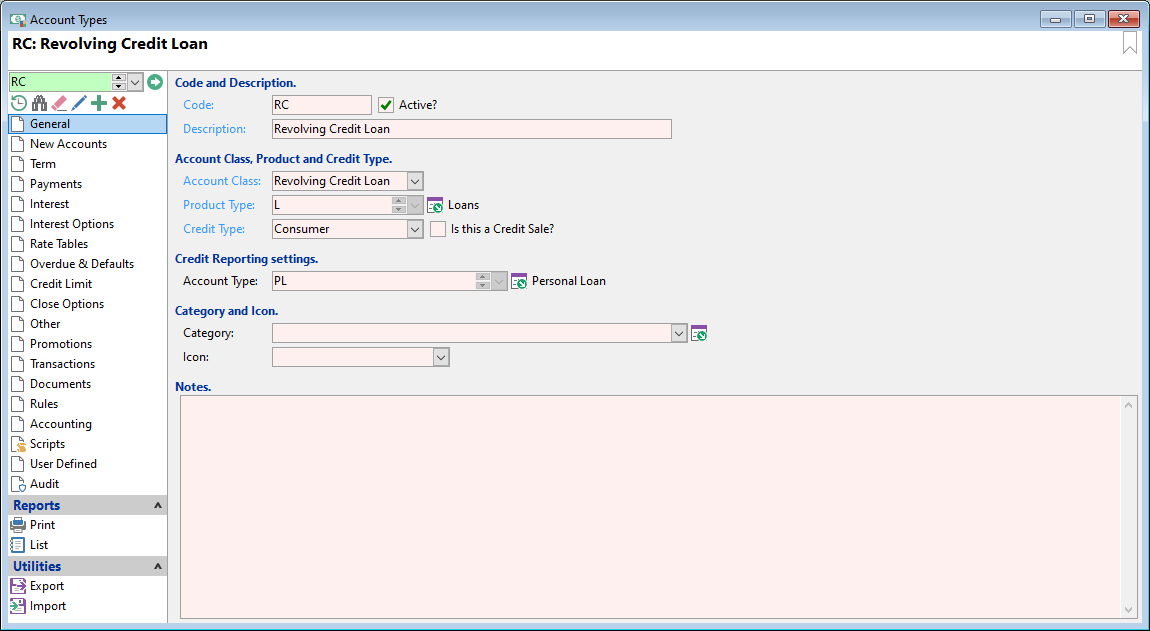The height and width of the screenshot is (631, 1150).
Task: Open the Documents page
Action: pyautogui.click(x=88, y=384)
